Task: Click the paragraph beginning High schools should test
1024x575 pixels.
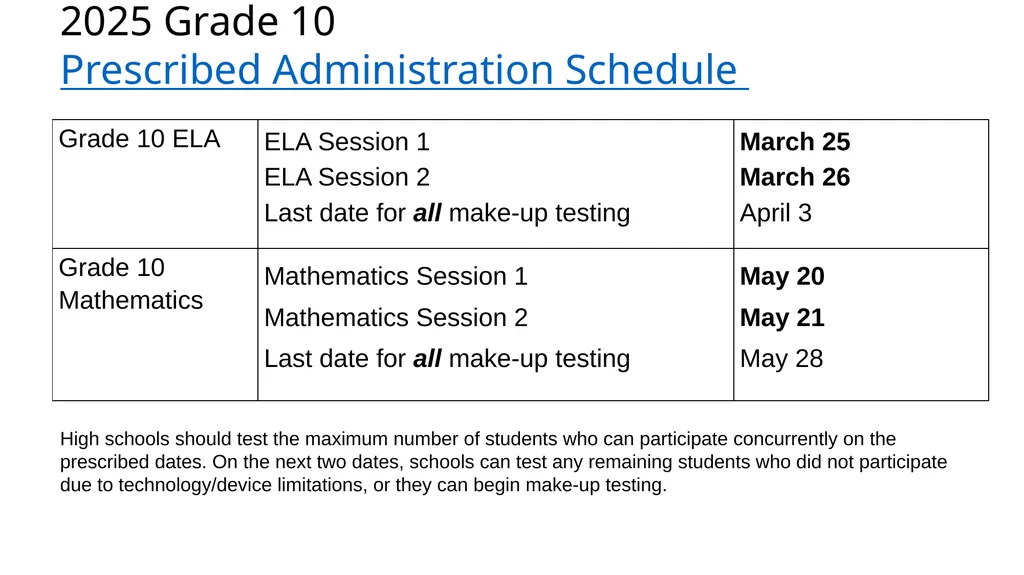Action: click(x=504, y=462)
